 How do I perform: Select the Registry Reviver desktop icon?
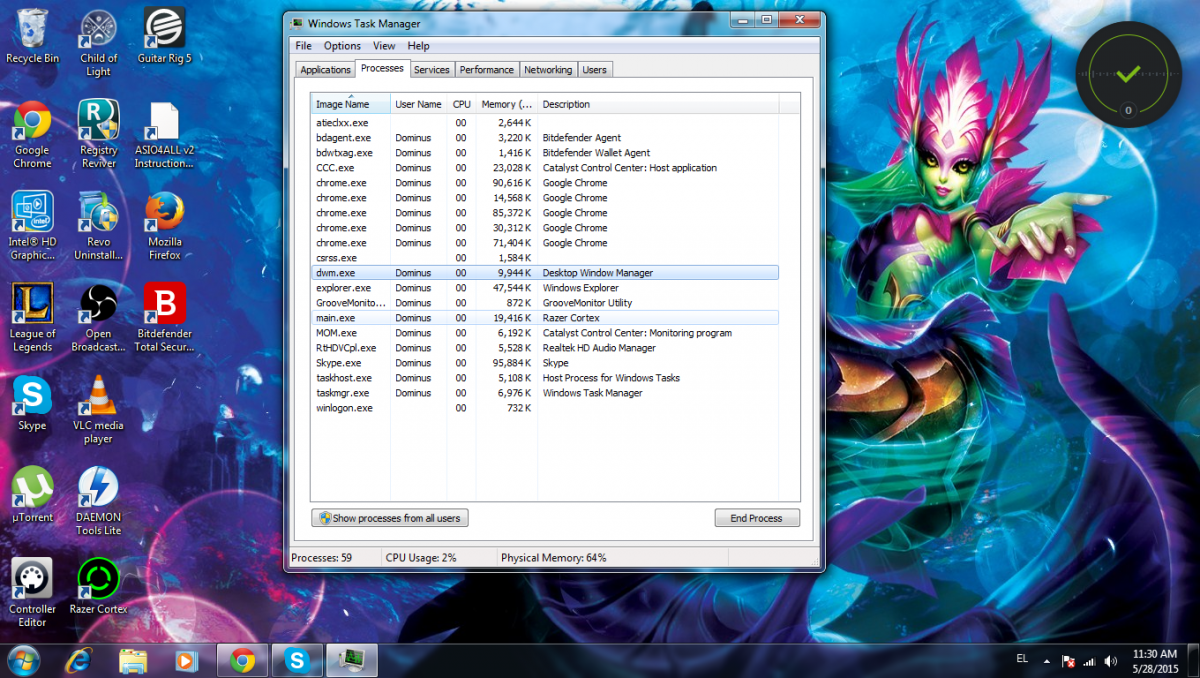(98, 134)
